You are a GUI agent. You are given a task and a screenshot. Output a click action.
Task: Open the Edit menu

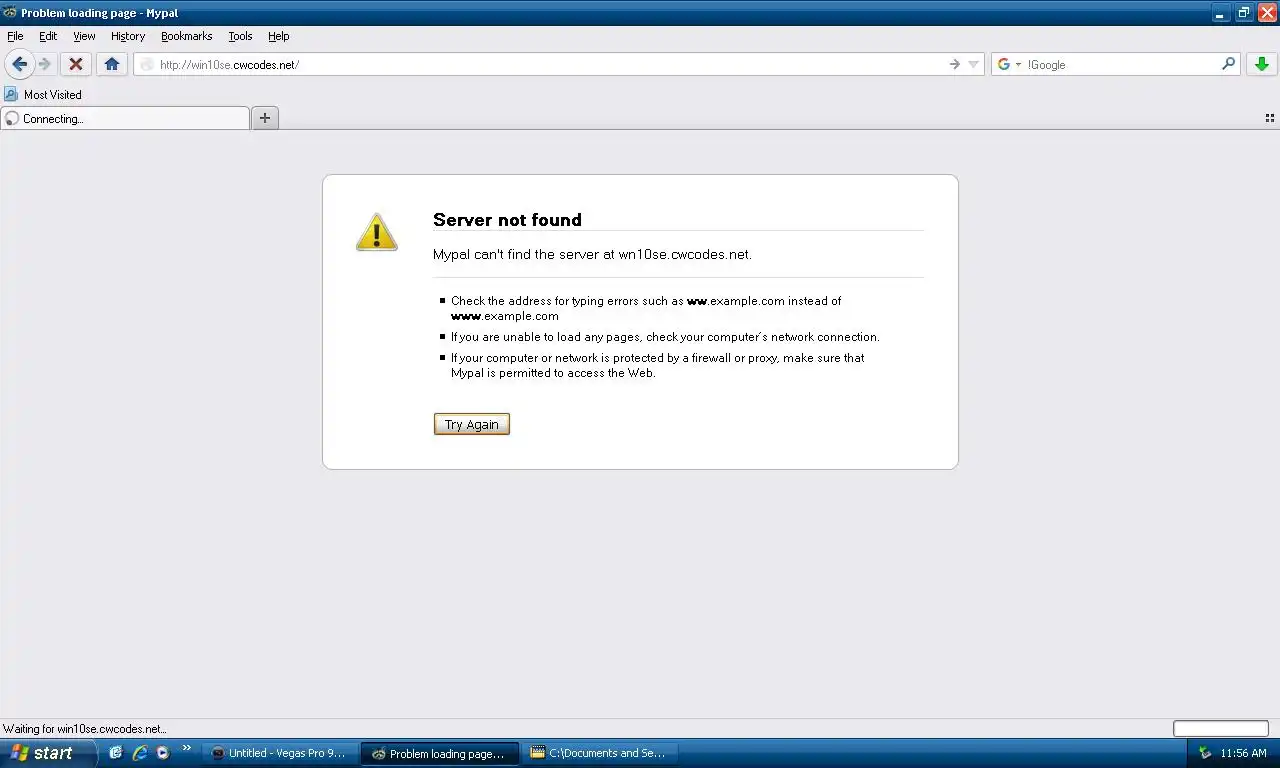click(48, 36)
